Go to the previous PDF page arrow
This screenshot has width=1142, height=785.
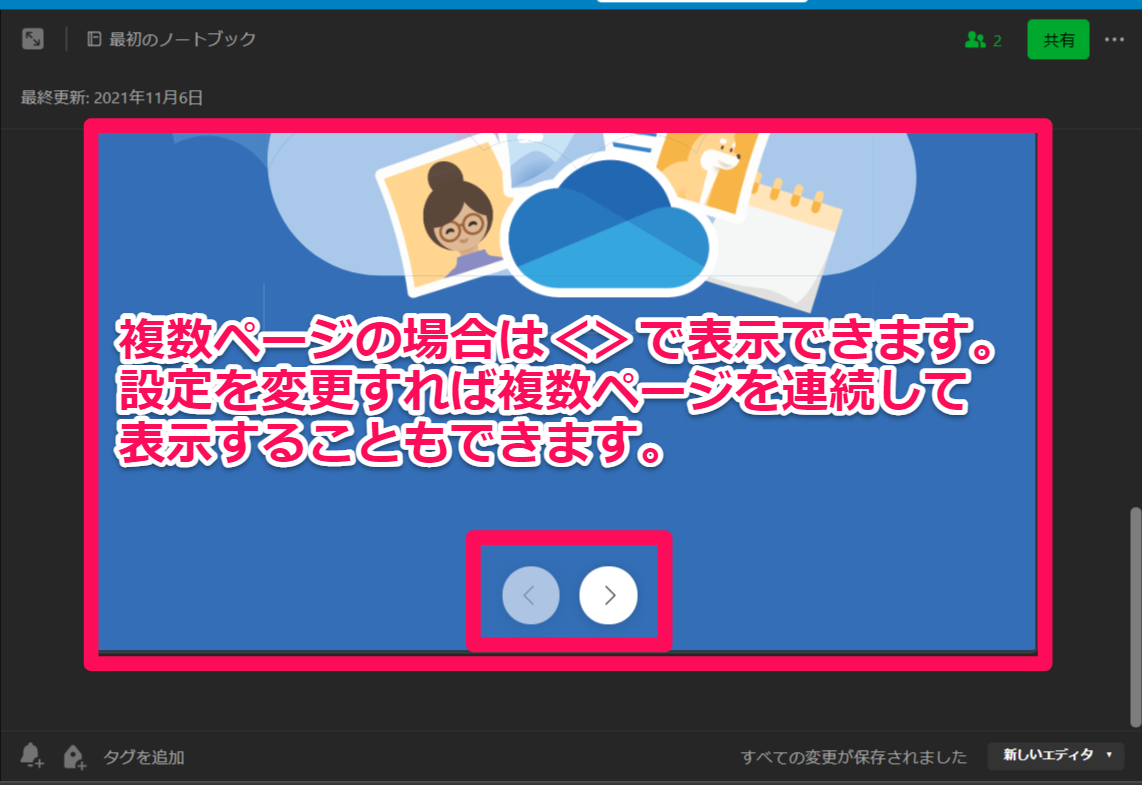[531, 595]
